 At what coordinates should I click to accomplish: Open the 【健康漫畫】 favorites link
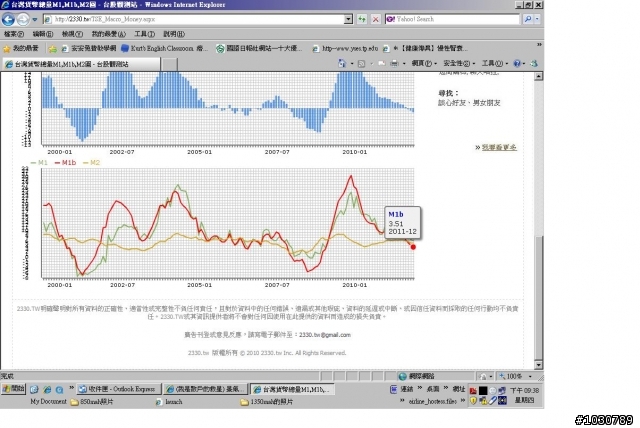[425, 49]
